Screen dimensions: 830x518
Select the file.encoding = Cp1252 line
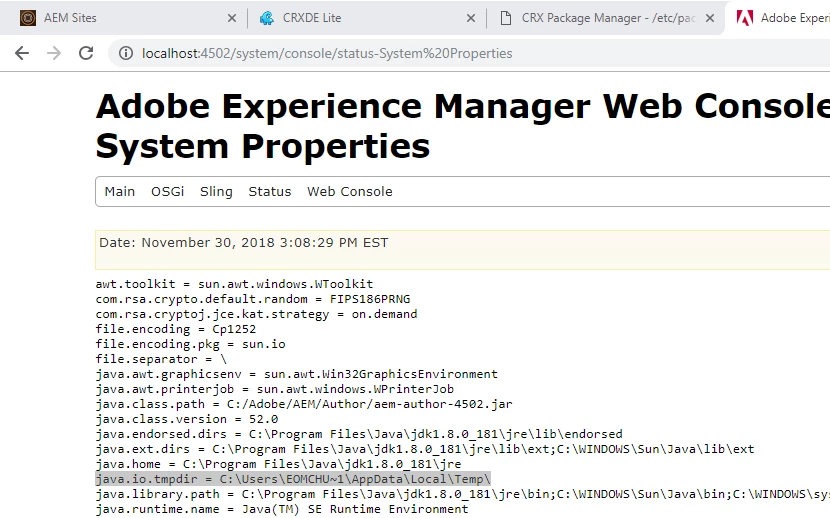pos(176,329)
